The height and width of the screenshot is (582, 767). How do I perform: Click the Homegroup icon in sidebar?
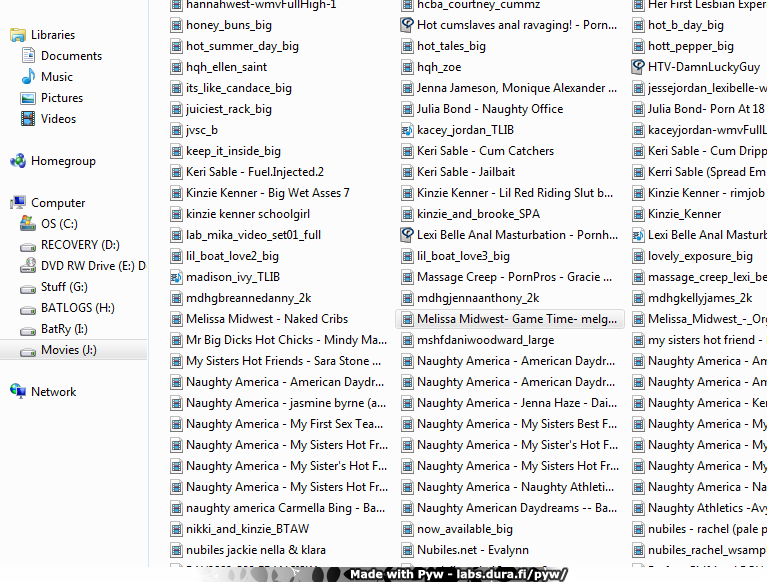click(18, 161)
